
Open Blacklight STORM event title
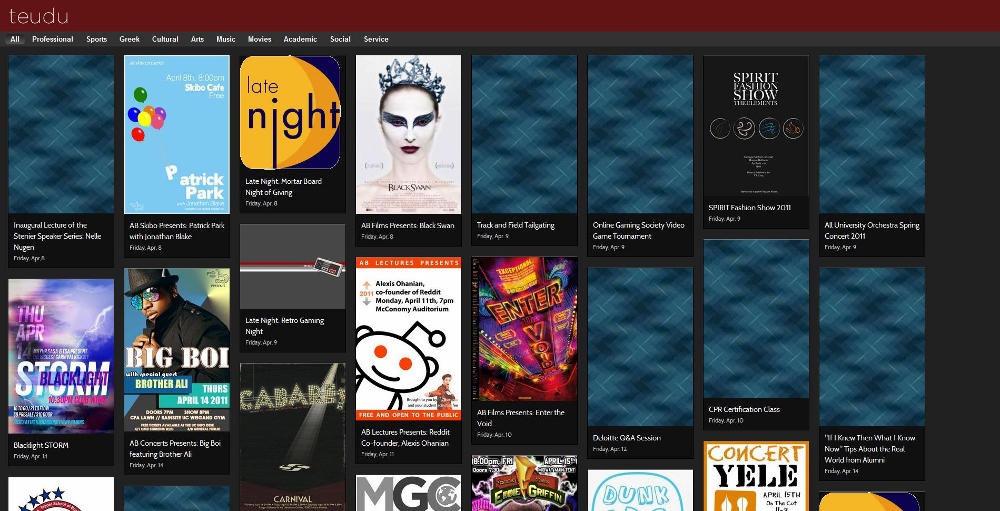(41, 445)
